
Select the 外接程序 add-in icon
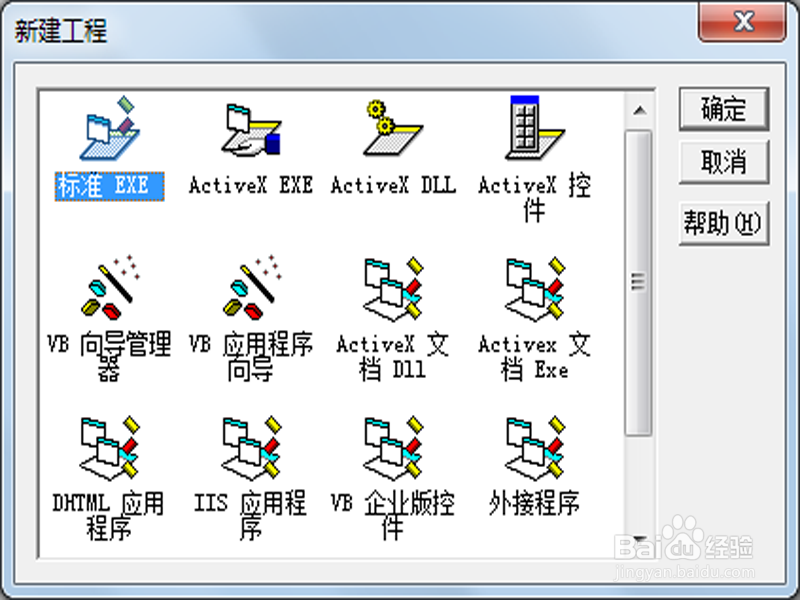click(535, 448)
